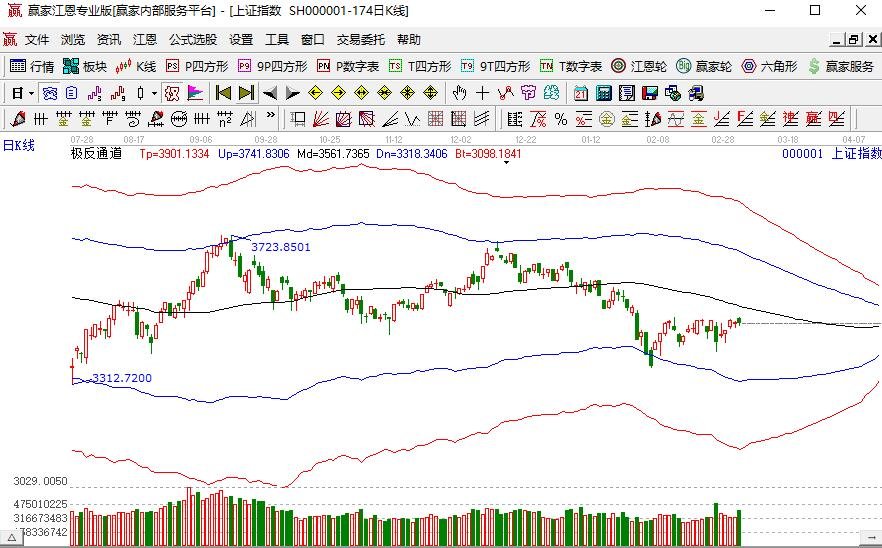882x548 pixels.
Task: Open the P四方形 tool
Action: (197, 66)
